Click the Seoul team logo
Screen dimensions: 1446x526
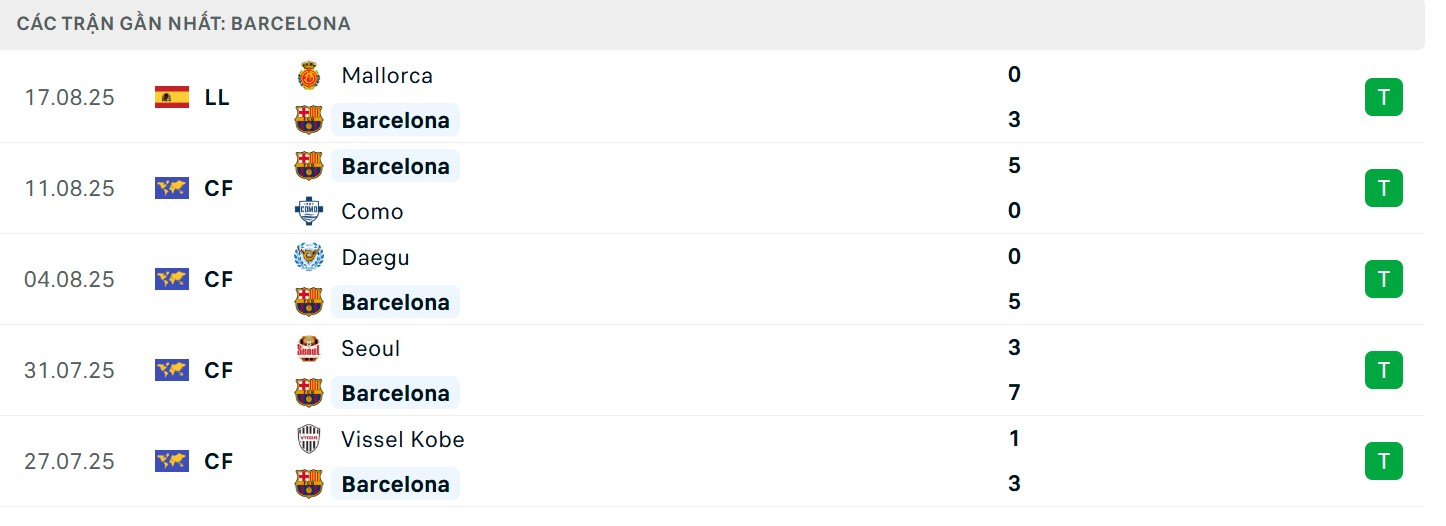[x=309, y=348]
